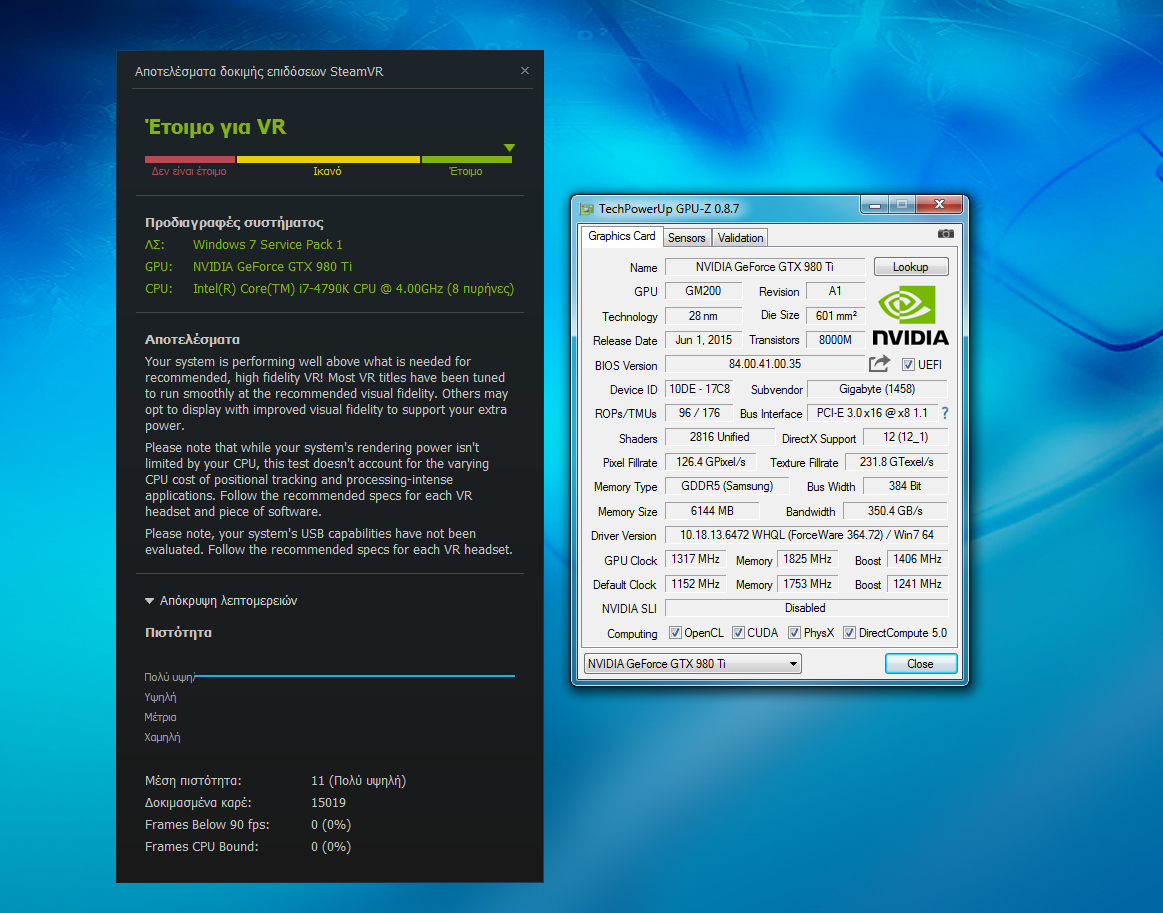Toggle the PhysX checkbox
This screenshot has width=1163, height=913.
(x=794, y=633)
